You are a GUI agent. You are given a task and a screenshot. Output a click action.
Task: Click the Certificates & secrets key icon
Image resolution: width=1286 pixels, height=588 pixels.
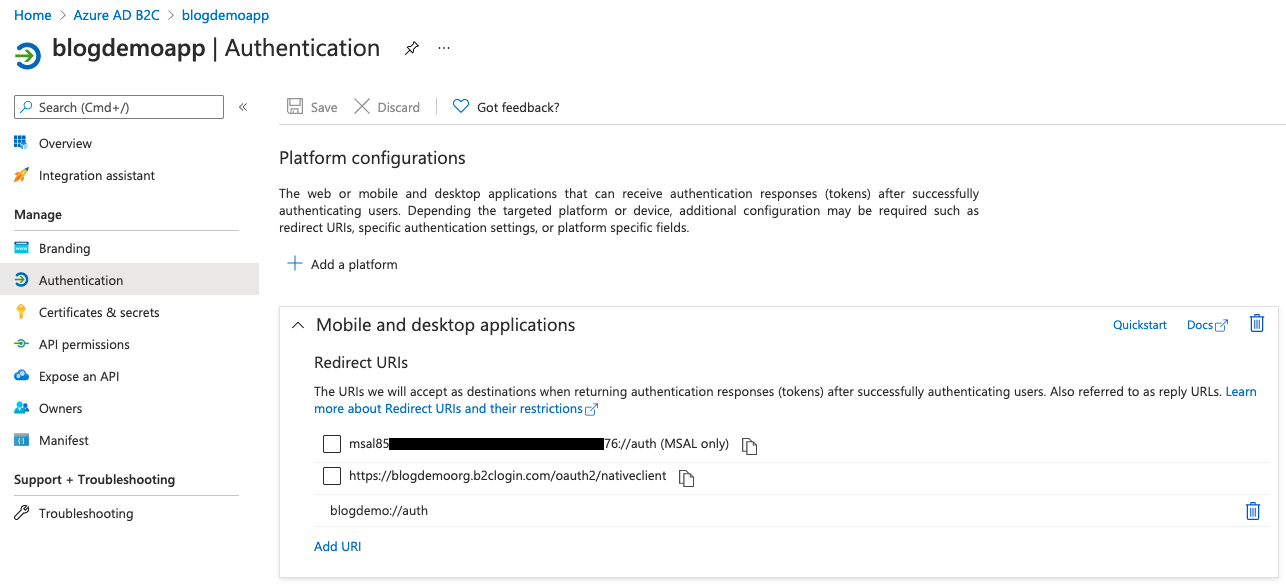tap(21, 312)
